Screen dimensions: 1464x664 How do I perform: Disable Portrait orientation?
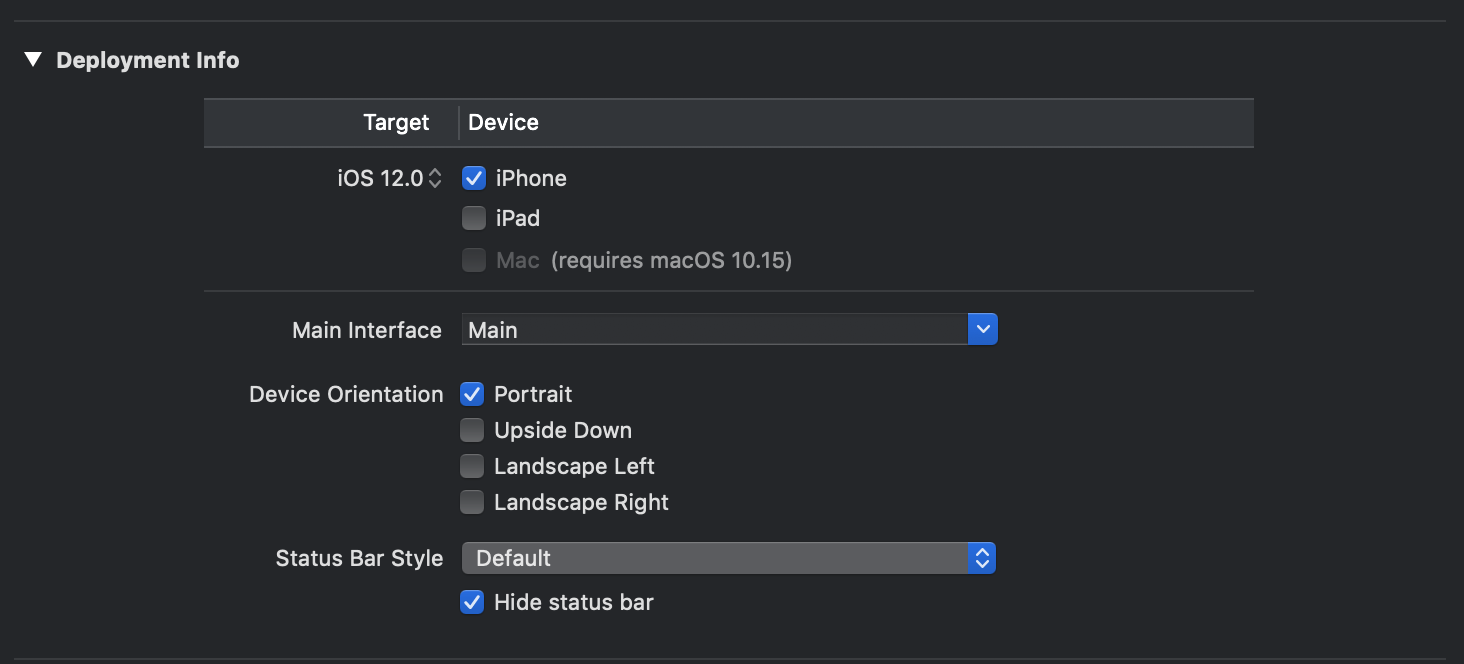click(472, 394)
